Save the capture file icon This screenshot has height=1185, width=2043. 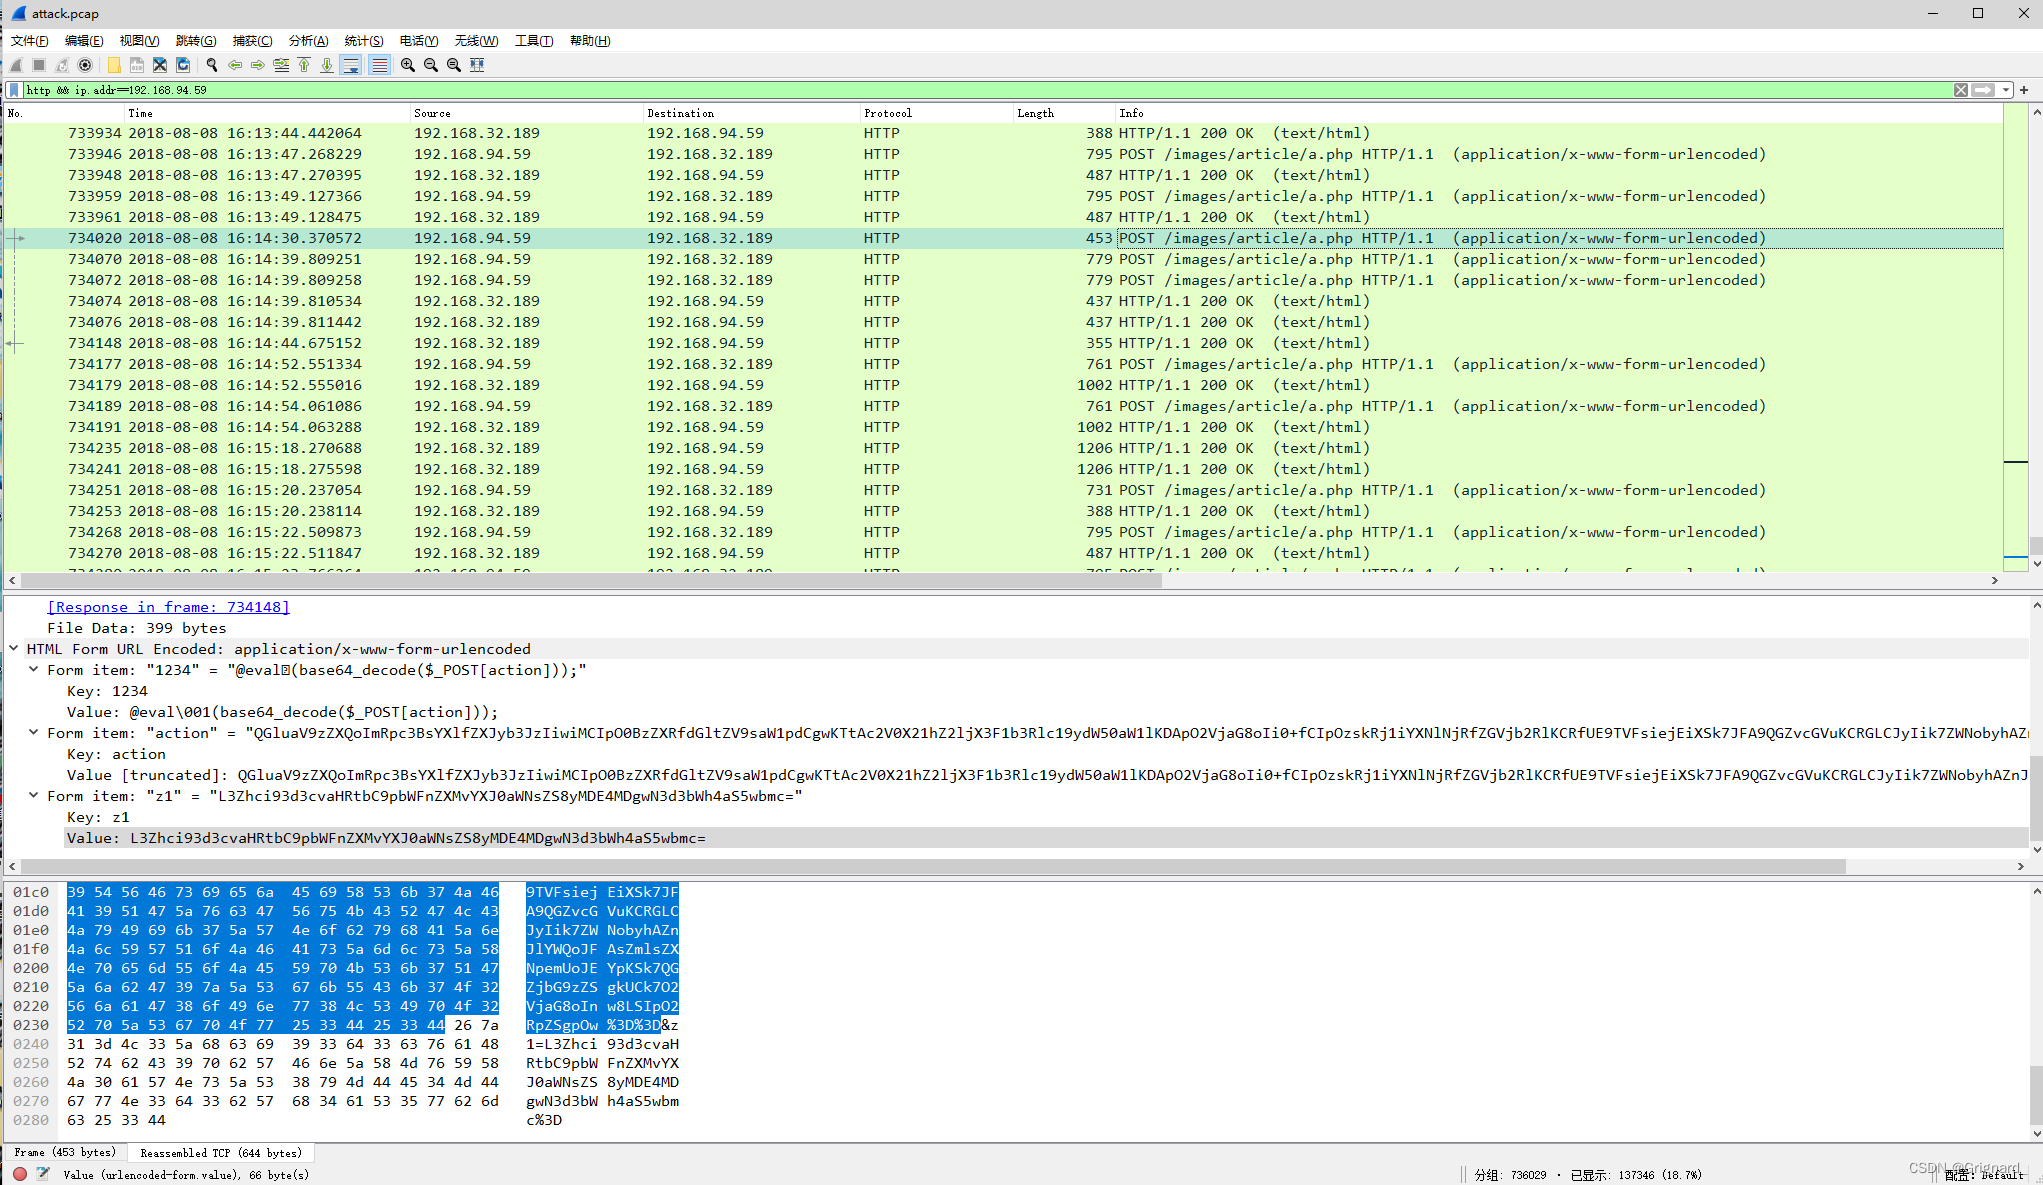click(x=137, y=65)
